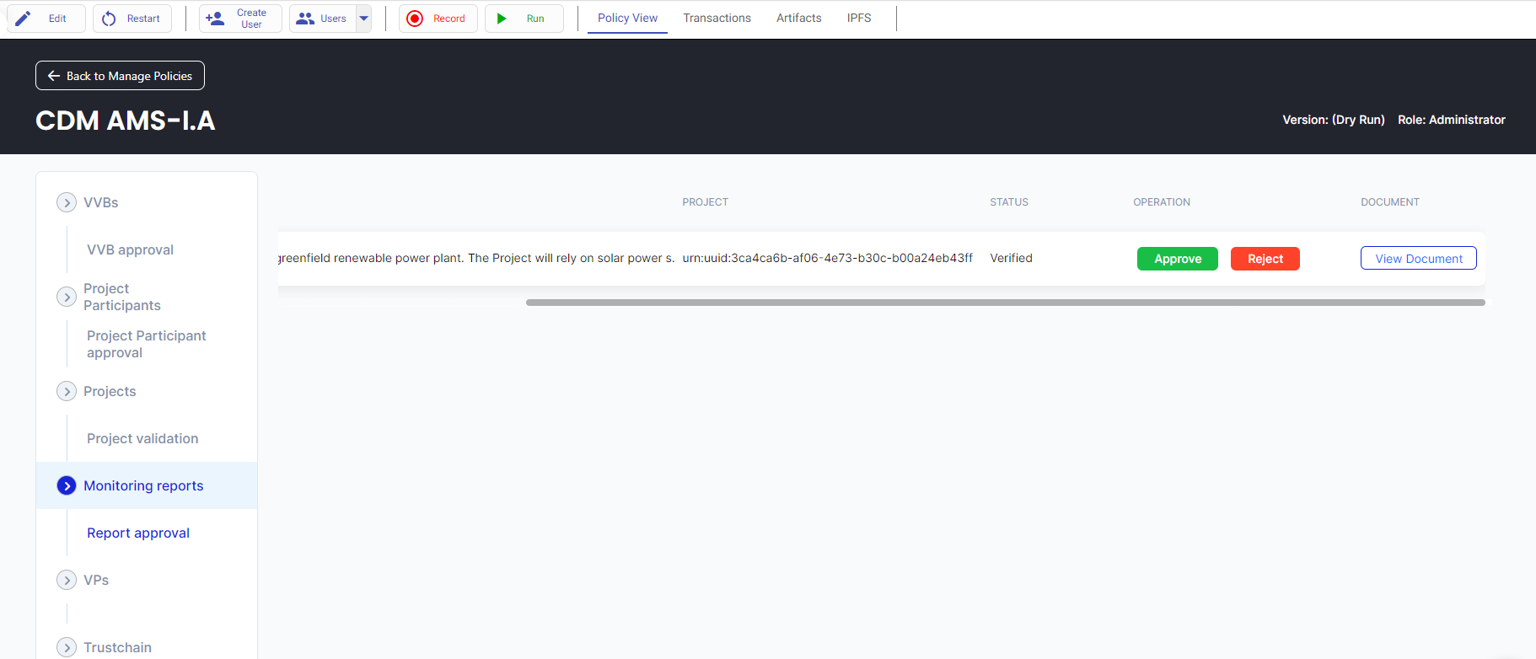Click the Create User add-person icon
This screenshot has width=1536, height=659.
point(214,18)
